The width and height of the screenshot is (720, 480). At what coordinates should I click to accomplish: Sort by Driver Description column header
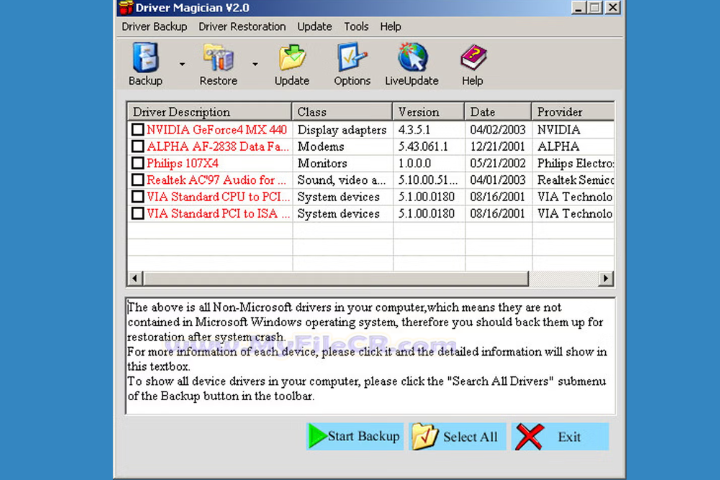coord(209,112)
